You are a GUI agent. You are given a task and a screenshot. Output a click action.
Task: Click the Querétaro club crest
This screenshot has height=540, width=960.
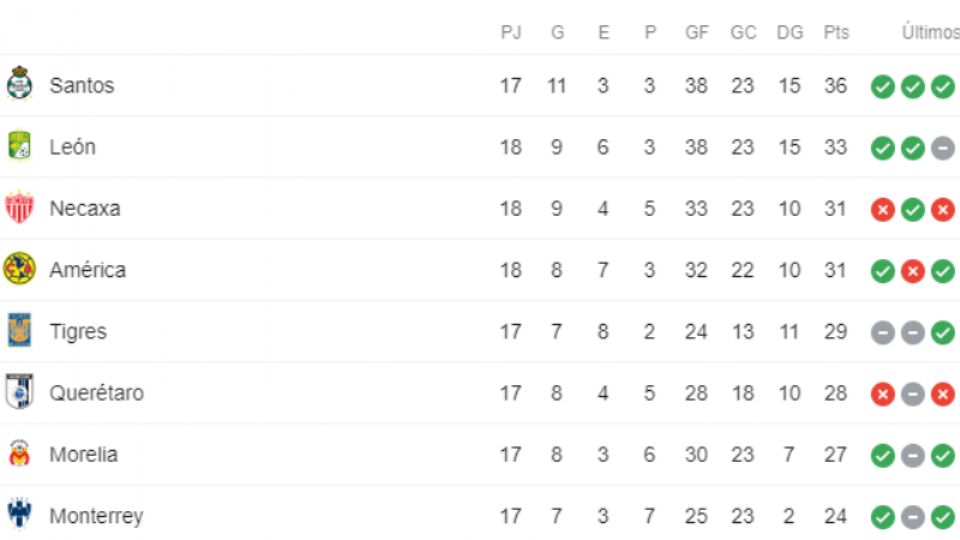click(x=19, y=392)
